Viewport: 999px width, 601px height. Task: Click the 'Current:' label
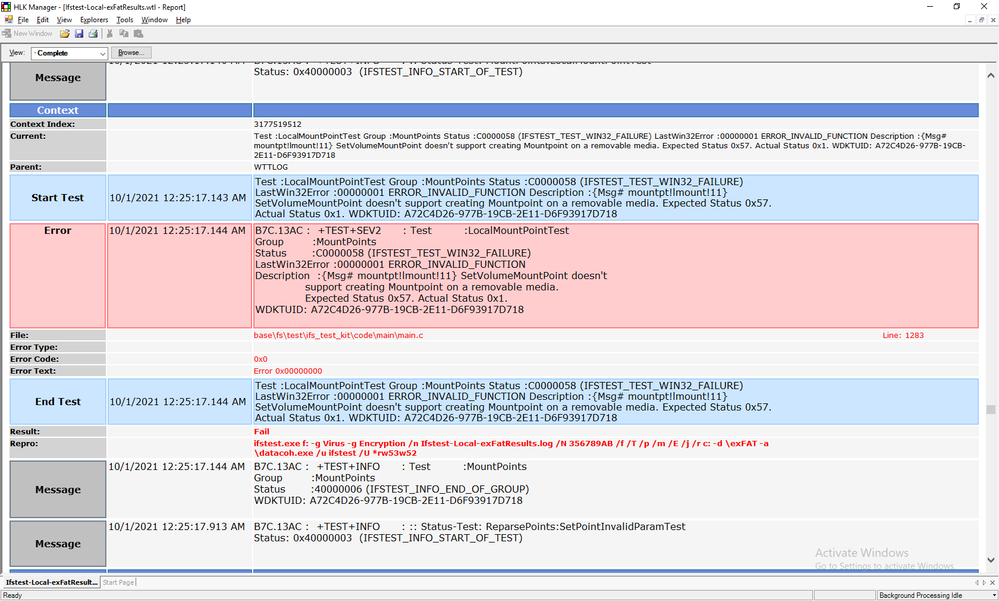tap(28, 136)
